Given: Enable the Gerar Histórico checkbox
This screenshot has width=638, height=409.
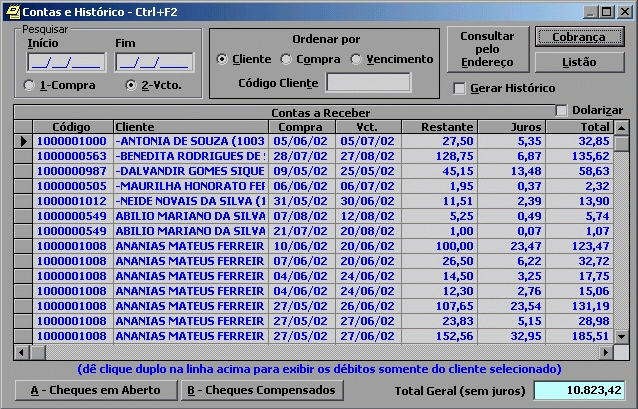Looking at the screenshot, I should [460, 88].
